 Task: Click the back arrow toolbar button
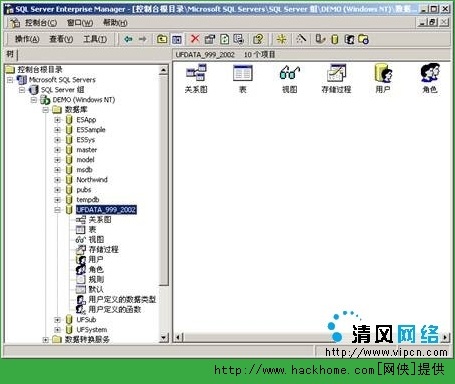coord(128,39)
